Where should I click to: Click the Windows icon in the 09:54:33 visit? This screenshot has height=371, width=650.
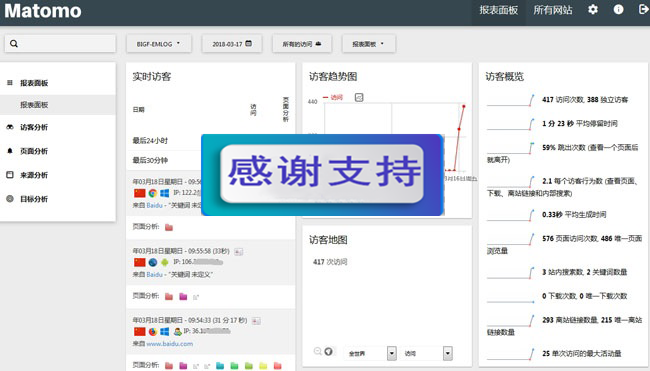[165, 331]
